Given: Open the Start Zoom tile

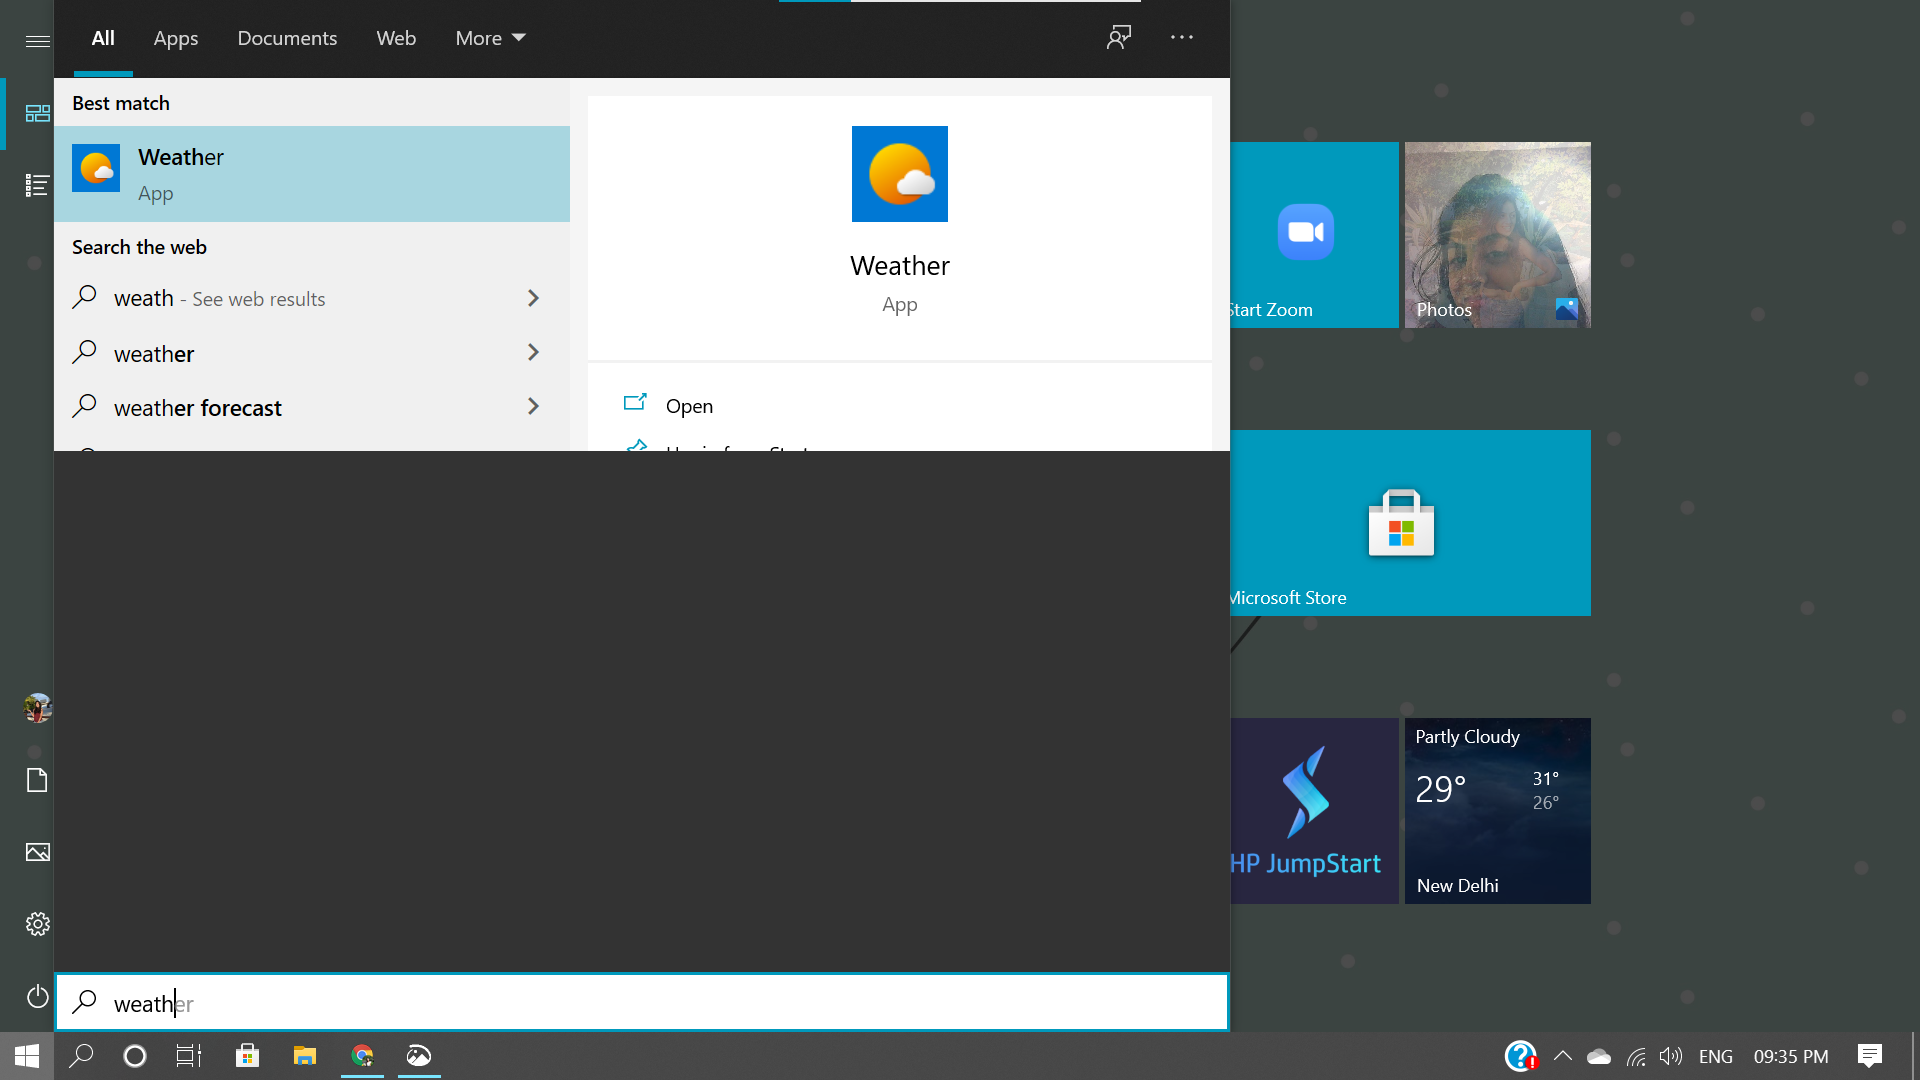Looking at the screenshot, I should pyautogui.click(x=1314, y=235).
